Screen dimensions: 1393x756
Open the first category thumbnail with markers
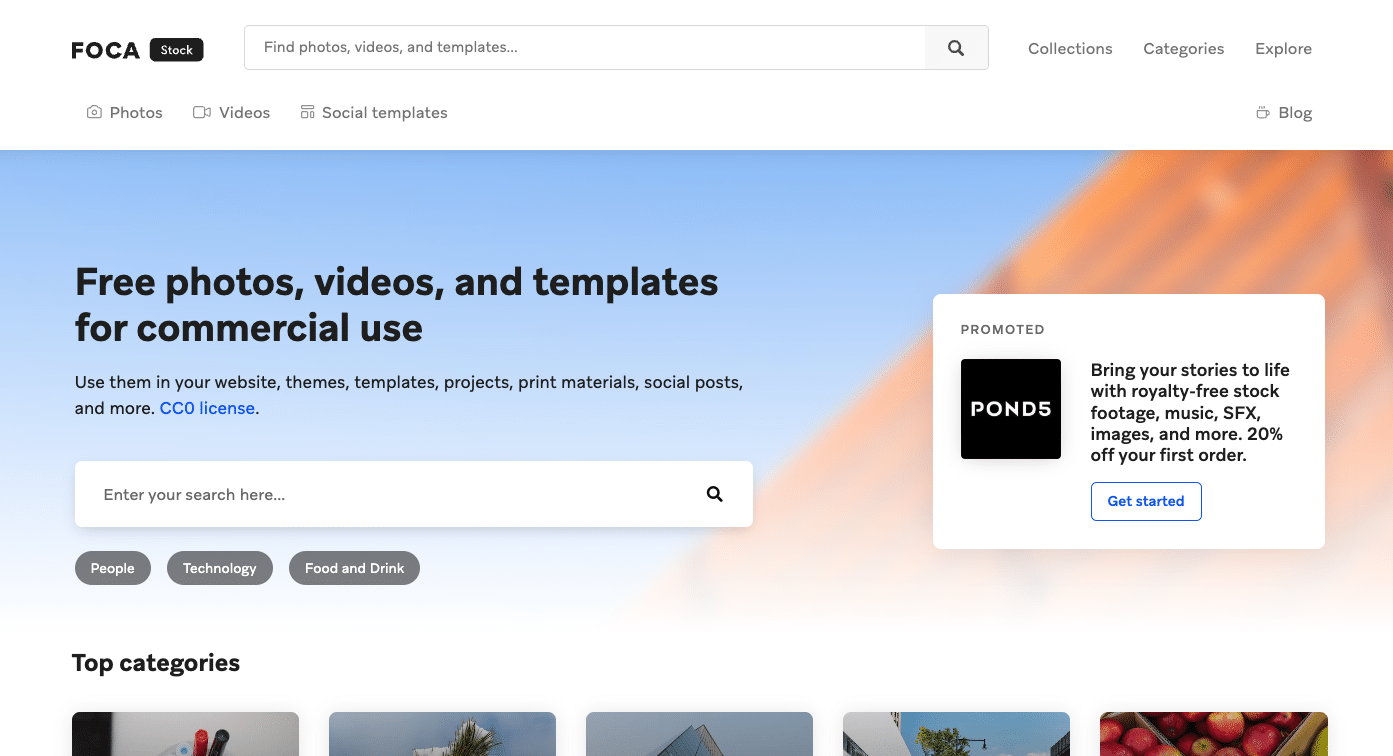185,734
